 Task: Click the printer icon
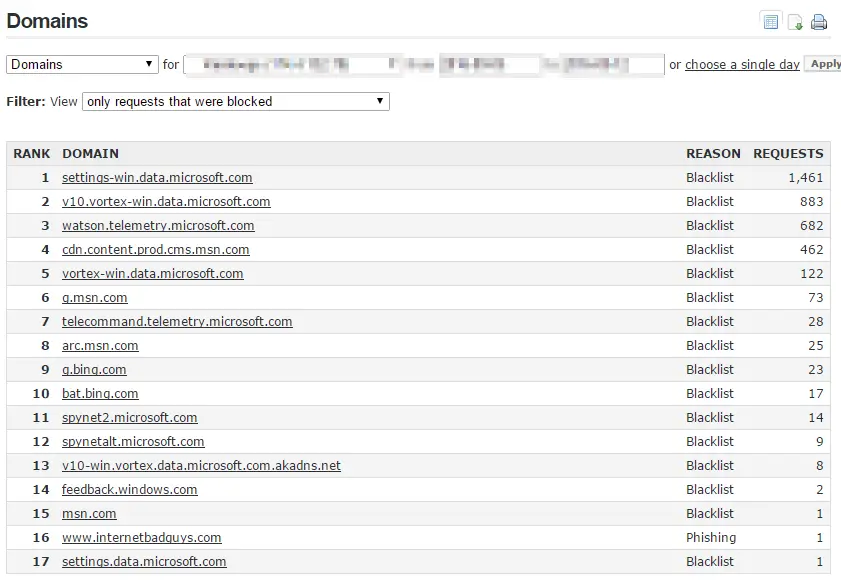819,22
